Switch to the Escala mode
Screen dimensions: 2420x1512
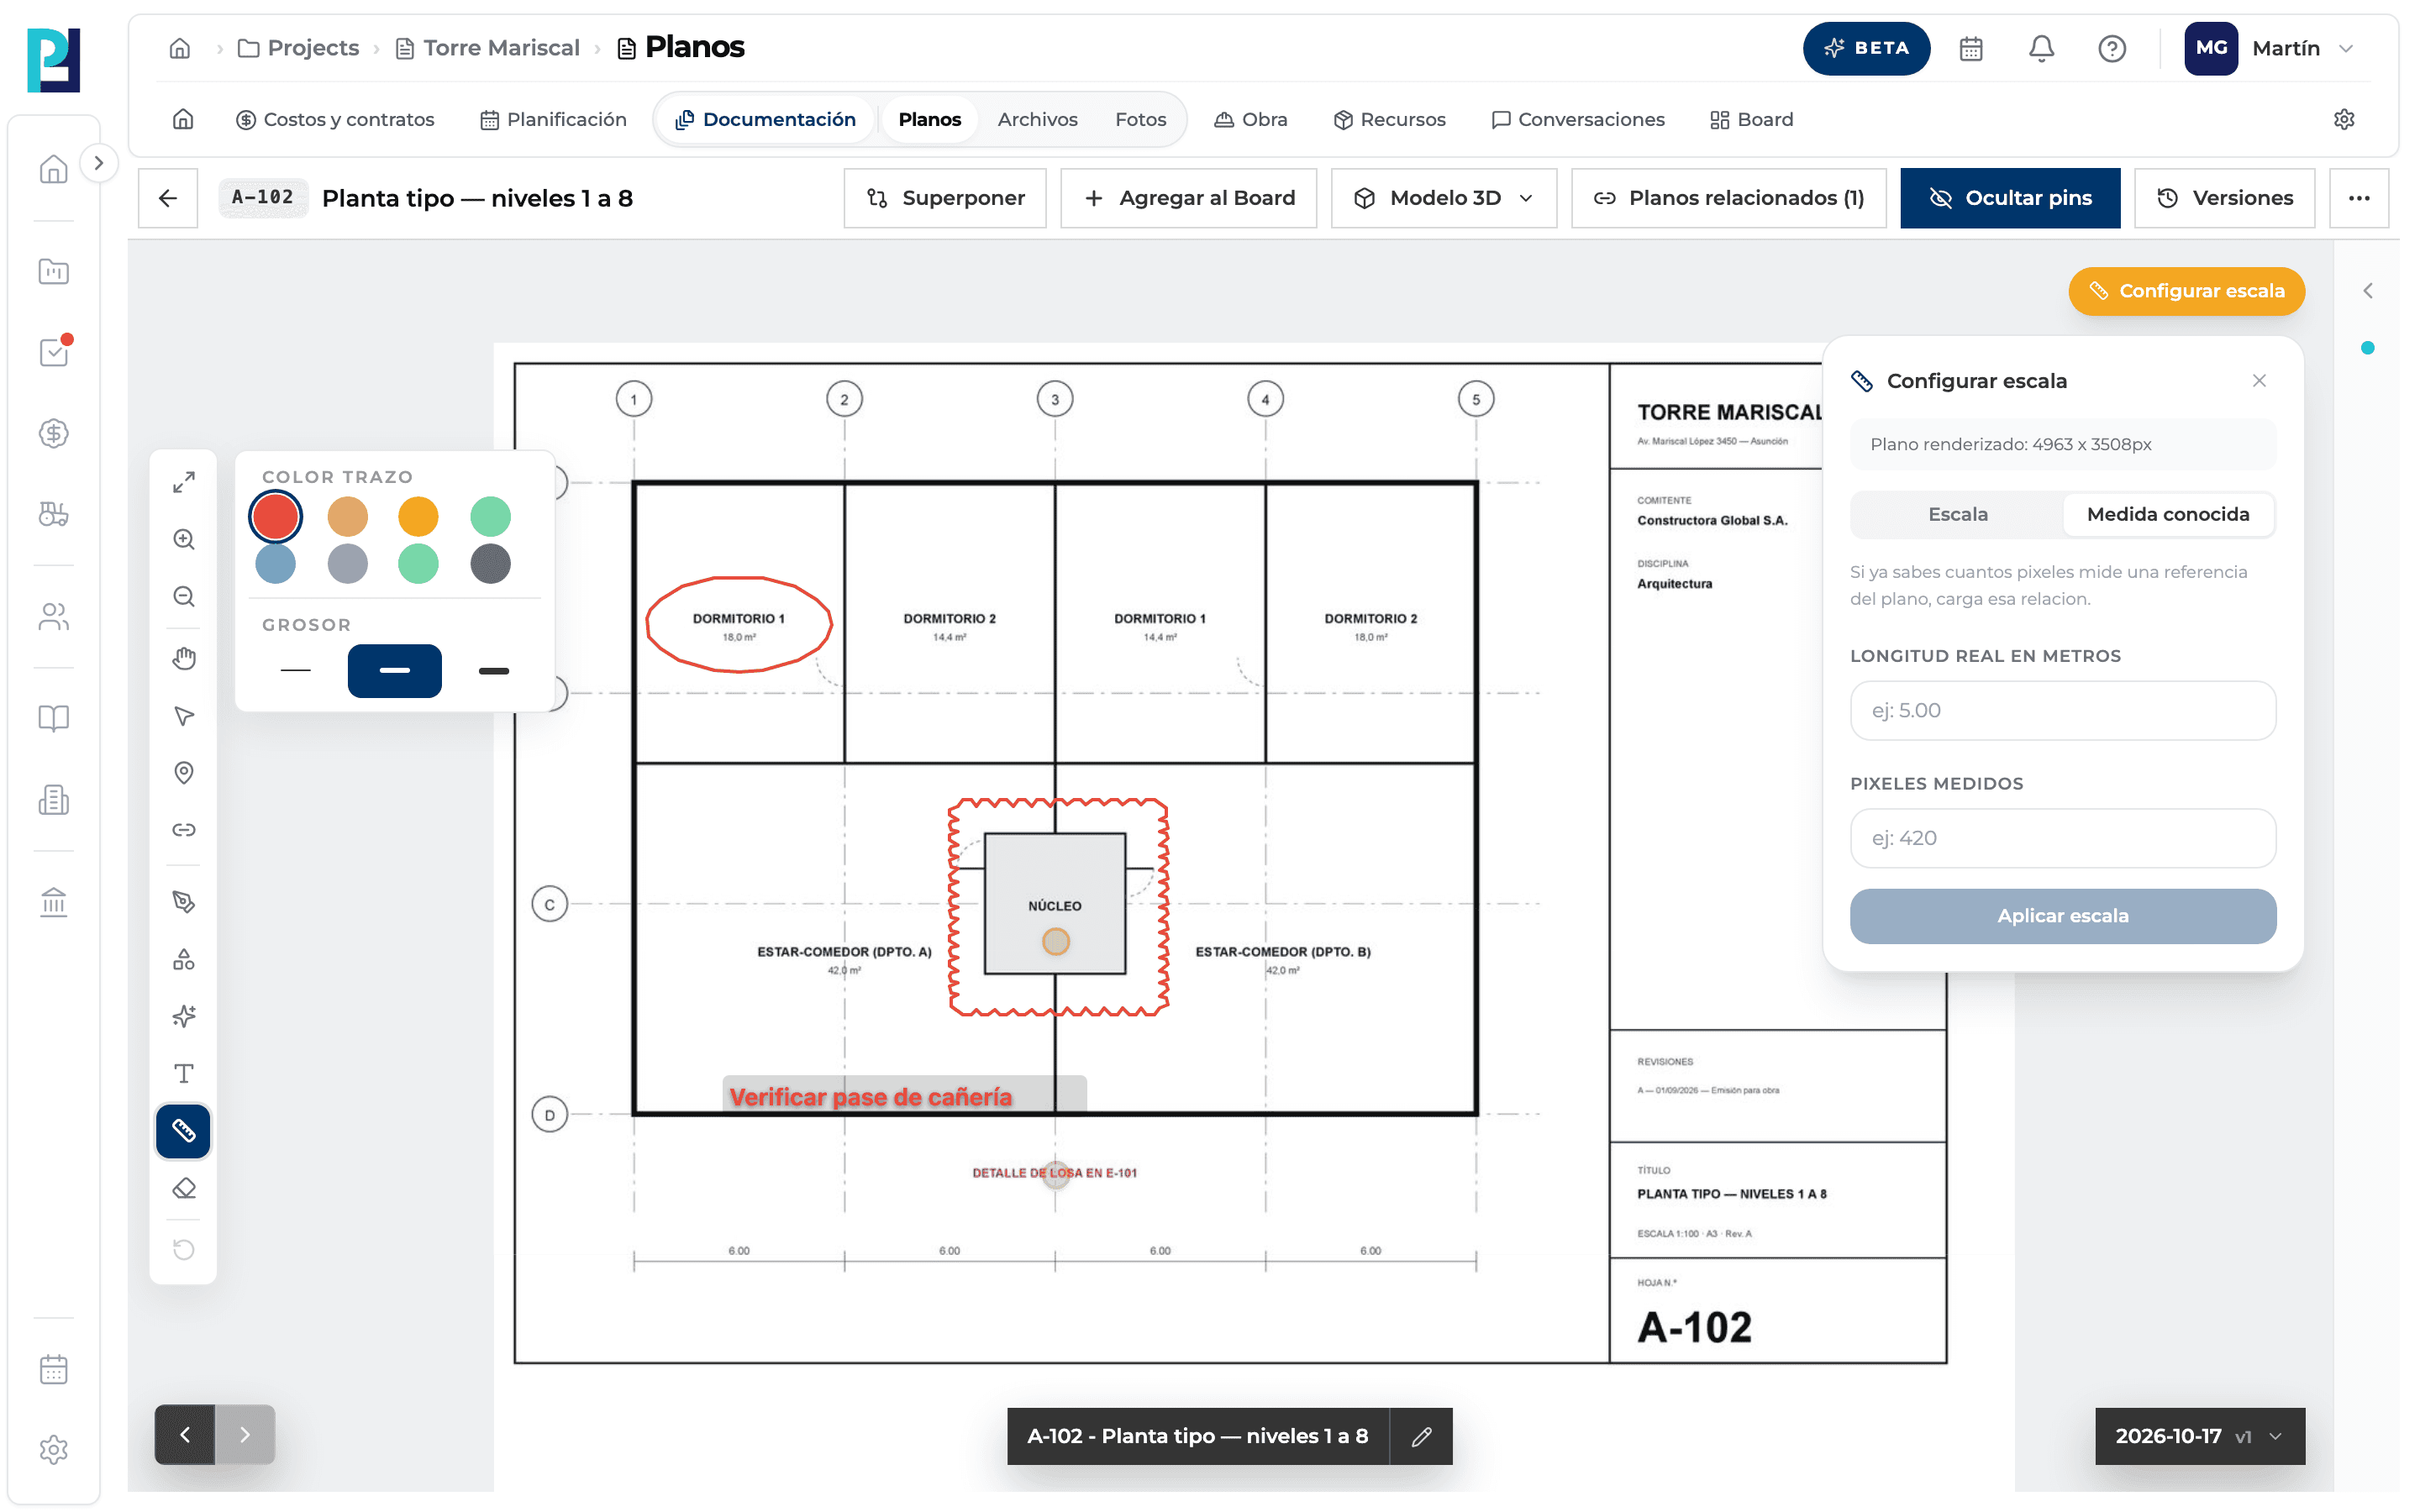1957,514
